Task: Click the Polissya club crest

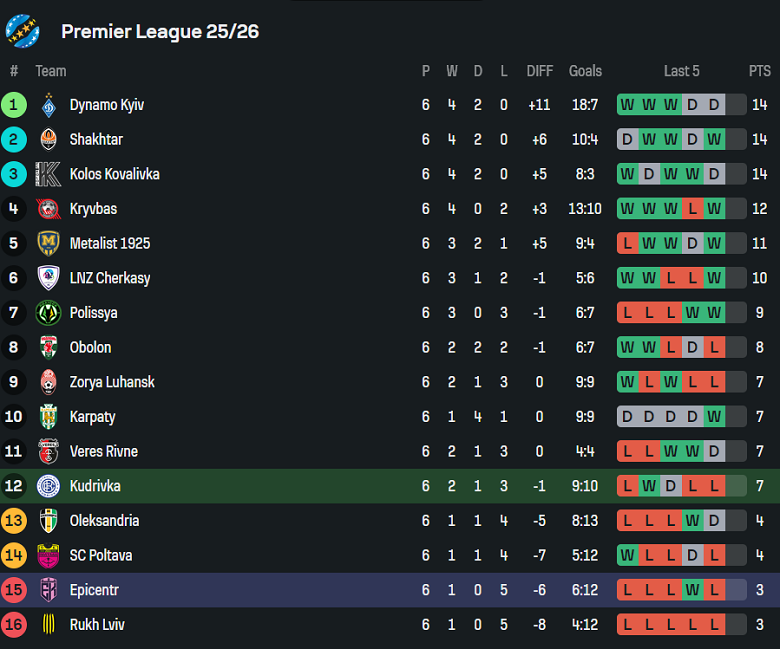Action: pyautogui.click(x=48, y=313)
